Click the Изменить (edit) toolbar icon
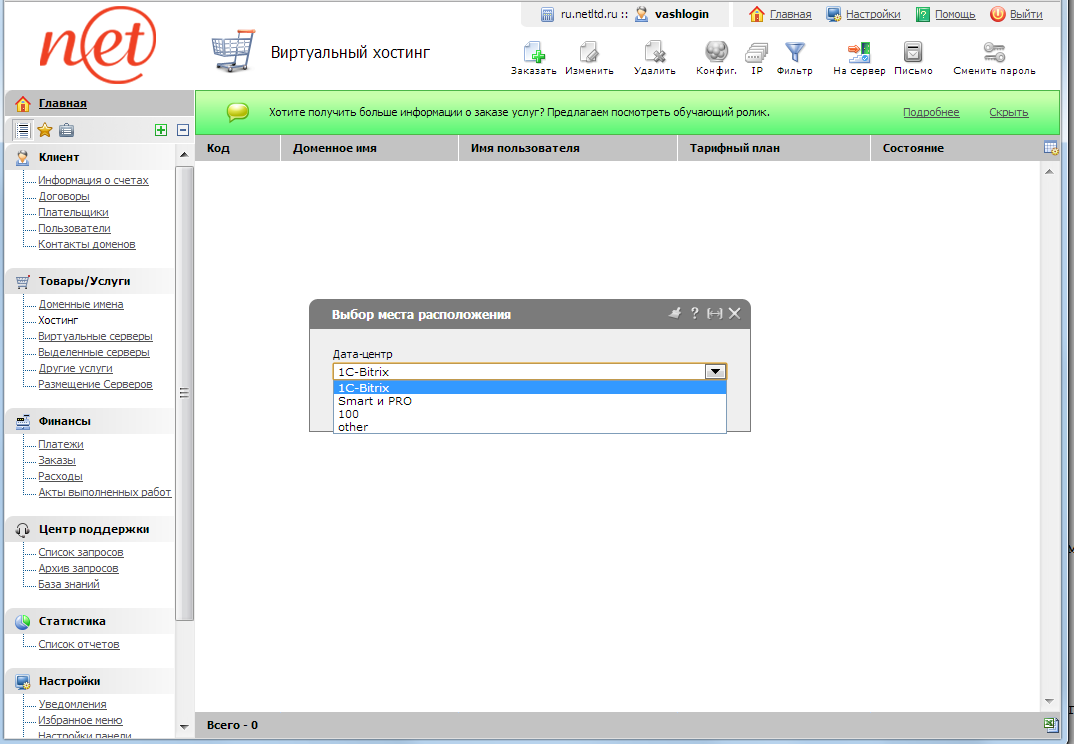Image resolution: width=1074 pixels, height=744 pixels. click(589, 53)
